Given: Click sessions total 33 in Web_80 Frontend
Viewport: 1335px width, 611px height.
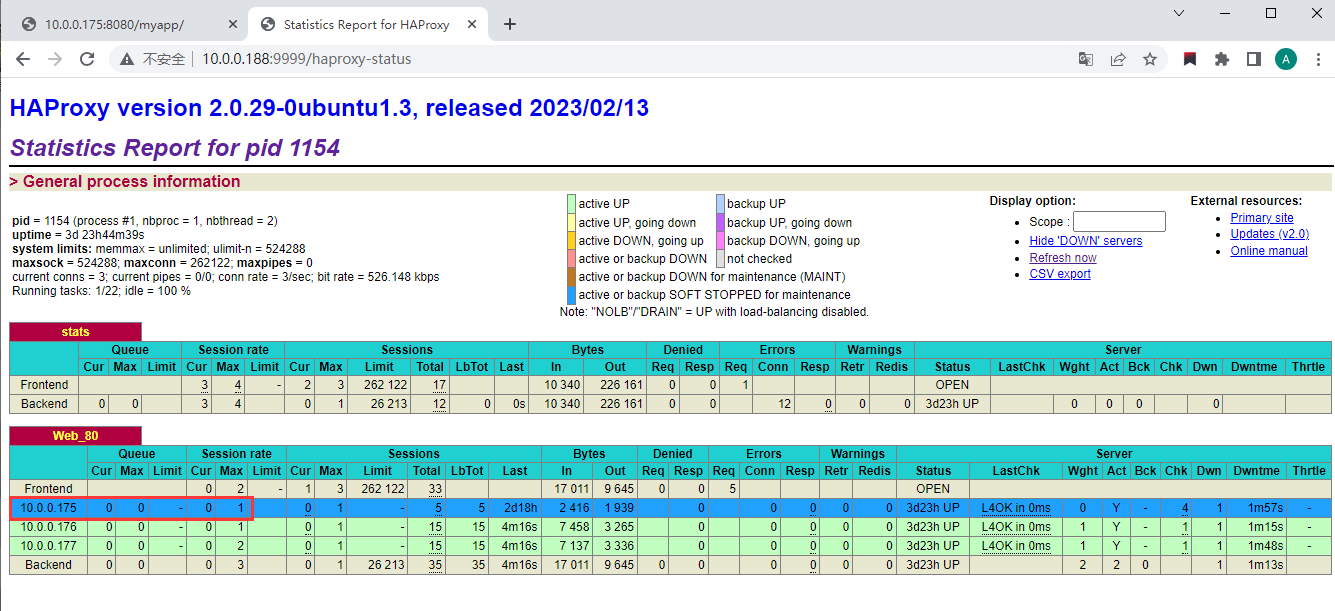Looking at the screenshot, I should (435, 489).
